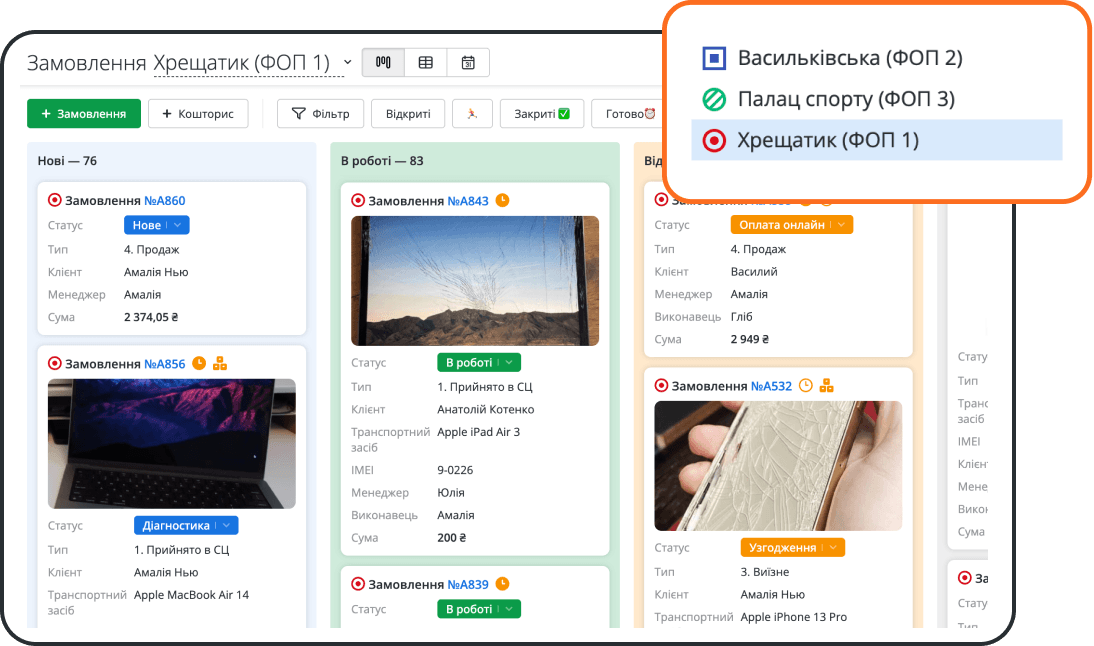Open the Узгодження status dropdown
1094x646 pixels.
792,547
